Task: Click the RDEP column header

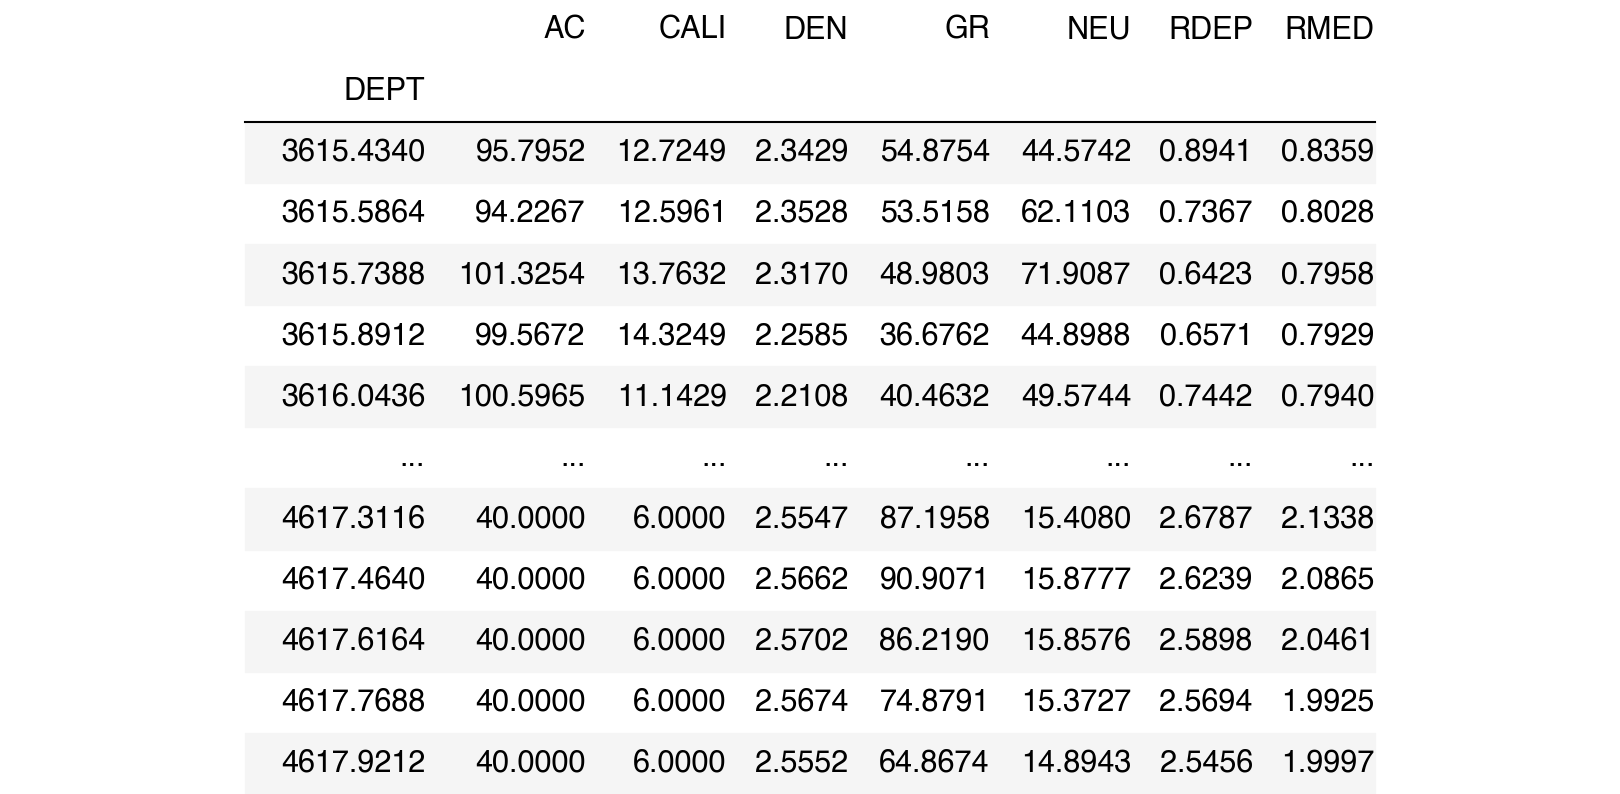Action: (1210, 28)
